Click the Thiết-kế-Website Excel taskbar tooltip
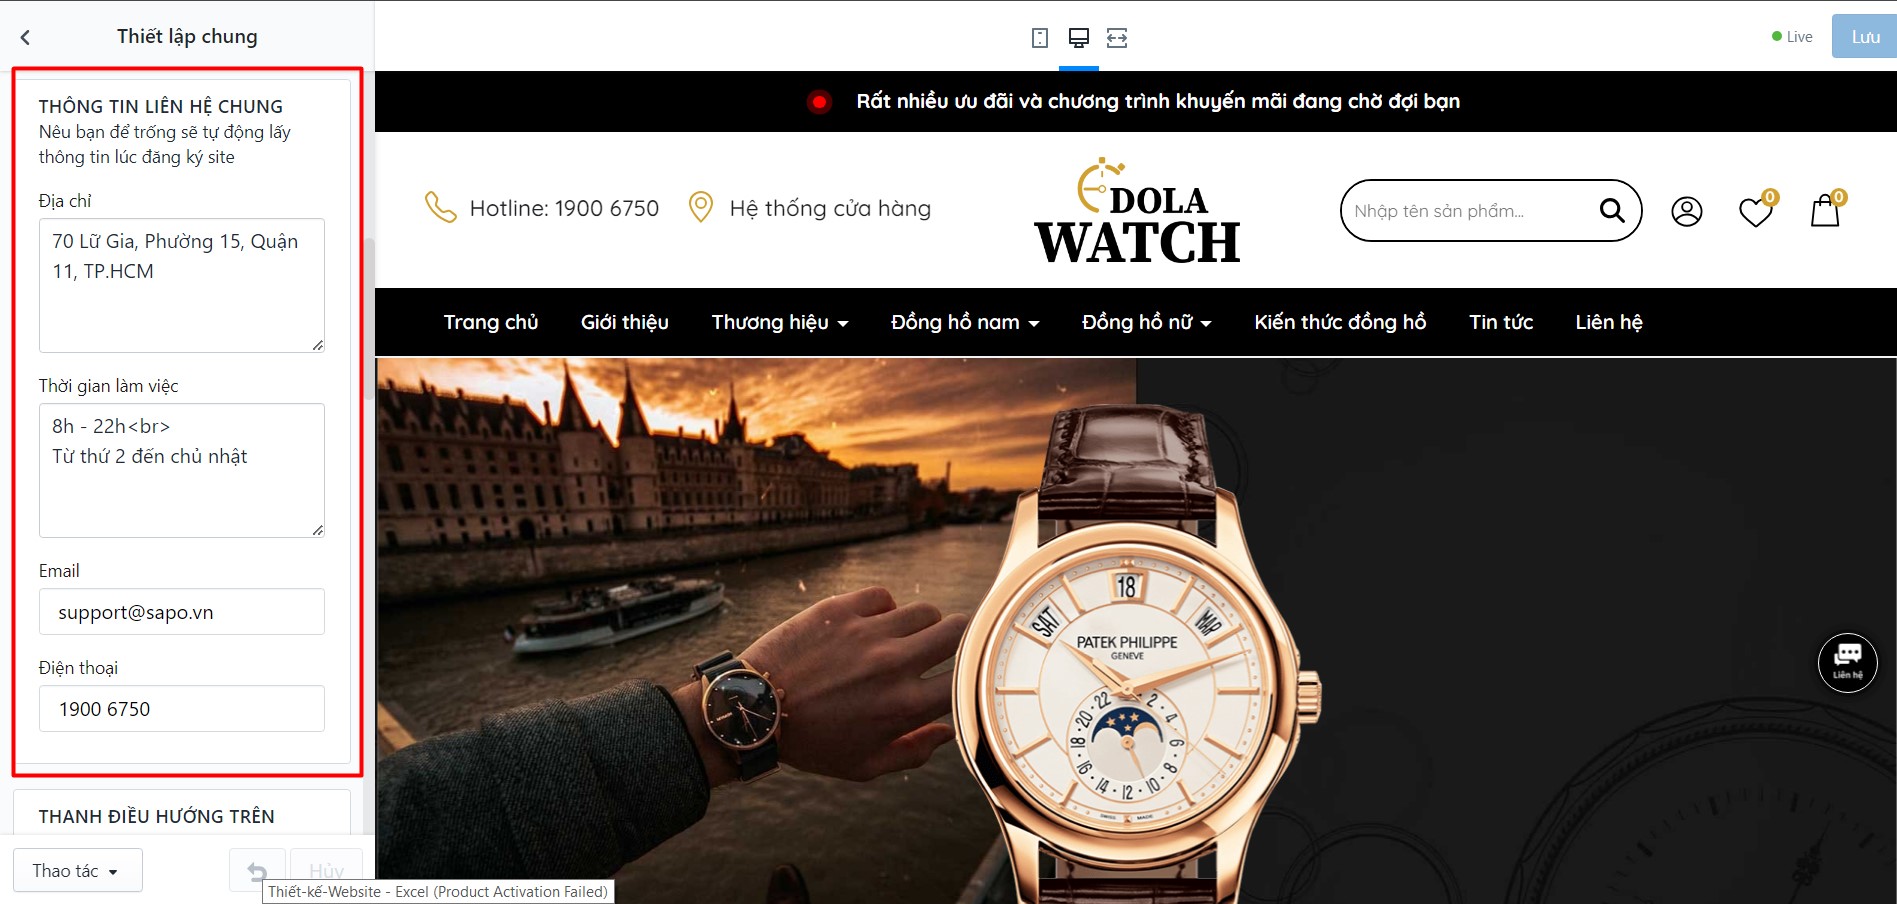The height and width of the screenshot is (904, 1897). coord(438,892)
